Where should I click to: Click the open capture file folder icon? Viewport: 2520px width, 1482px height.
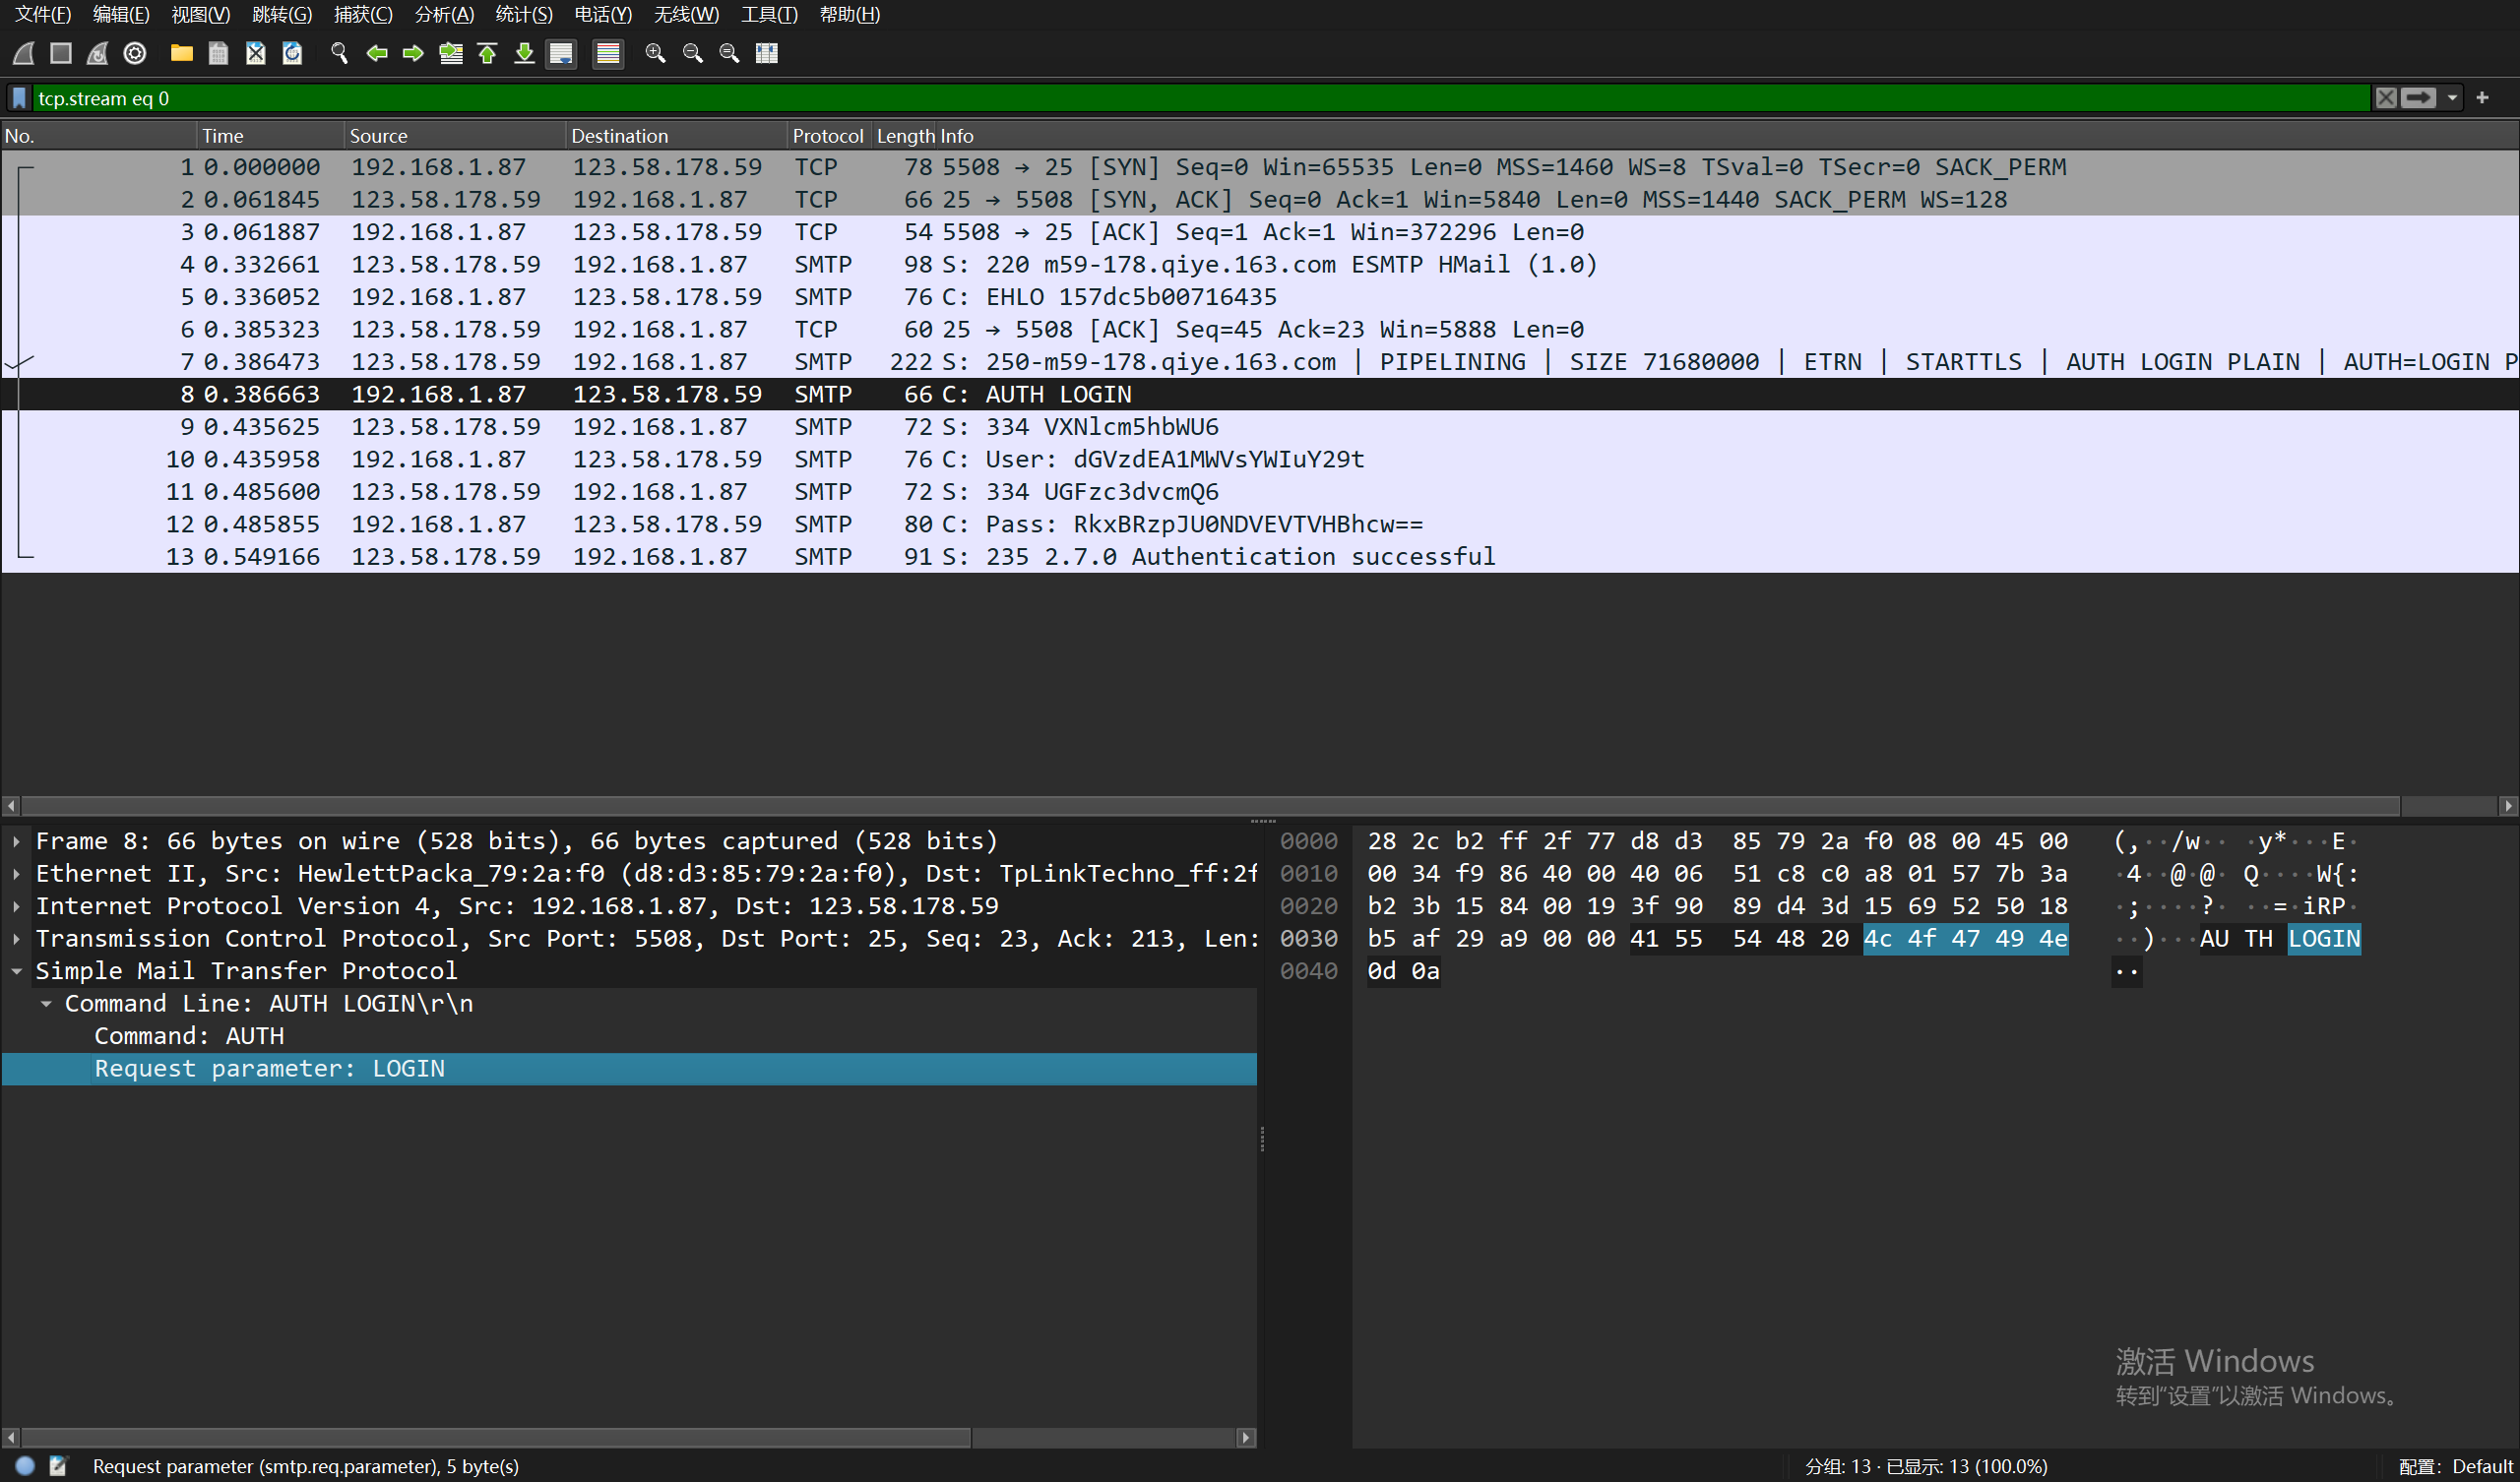coord(181,53)
